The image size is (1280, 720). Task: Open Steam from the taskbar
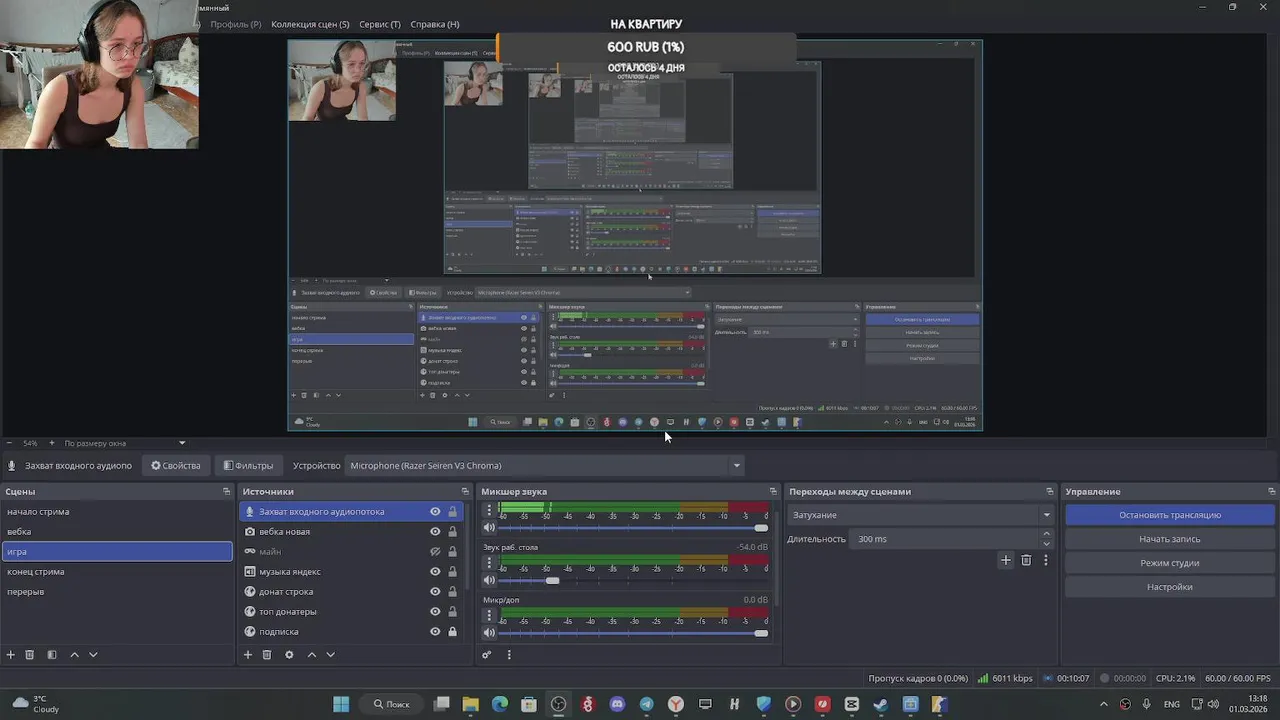[x=881, y=704]
